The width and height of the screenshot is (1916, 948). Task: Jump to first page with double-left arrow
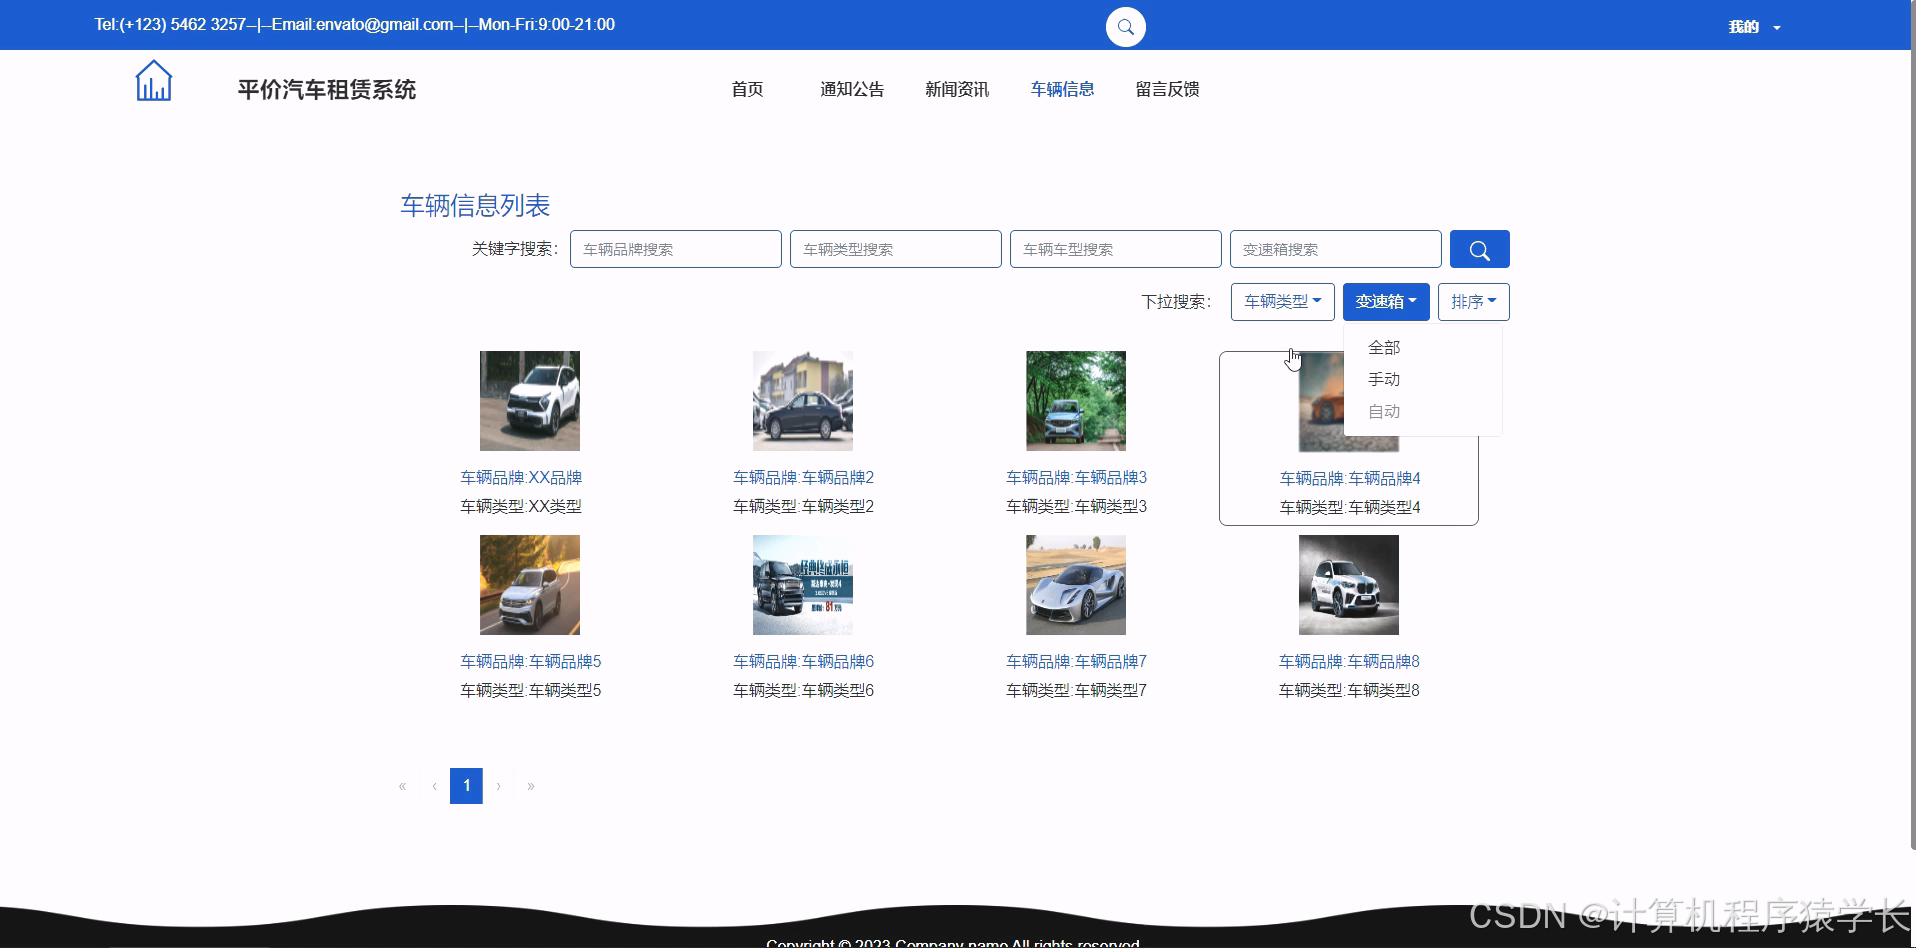[x=402, y=786]
